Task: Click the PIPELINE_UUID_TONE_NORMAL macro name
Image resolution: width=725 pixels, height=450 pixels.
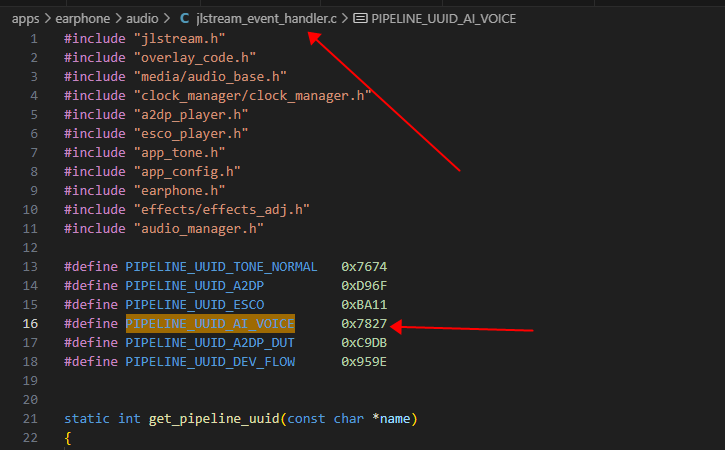Action: point(221,266)
